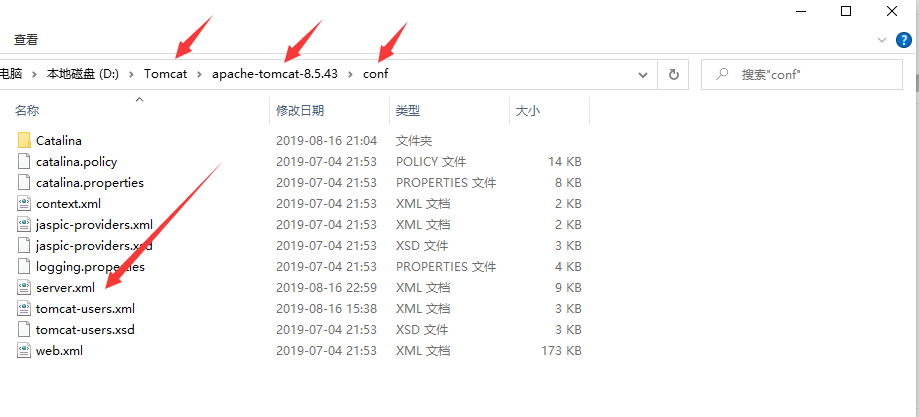Select the jaspic-providers.xml file icon

pyautogui.click(x=24, y=225)
